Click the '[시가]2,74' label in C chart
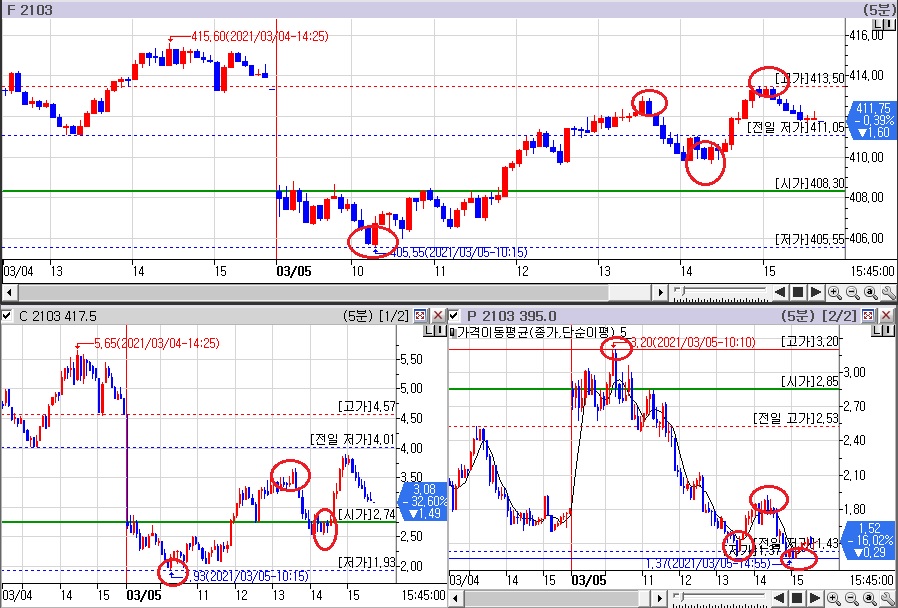Screen dimensions: 898x608 (x=367, y=514)
